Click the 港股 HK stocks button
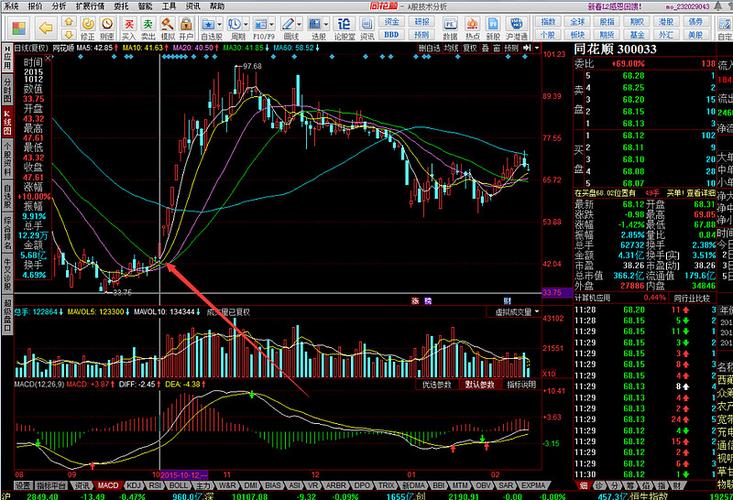 666,21
